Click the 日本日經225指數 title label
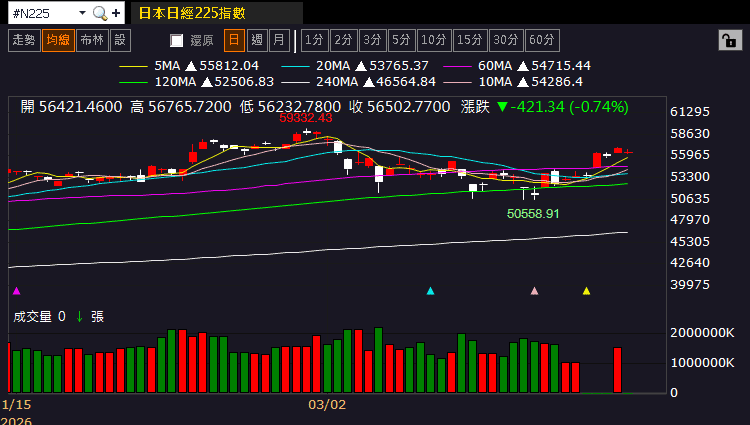 pos(190,13)
